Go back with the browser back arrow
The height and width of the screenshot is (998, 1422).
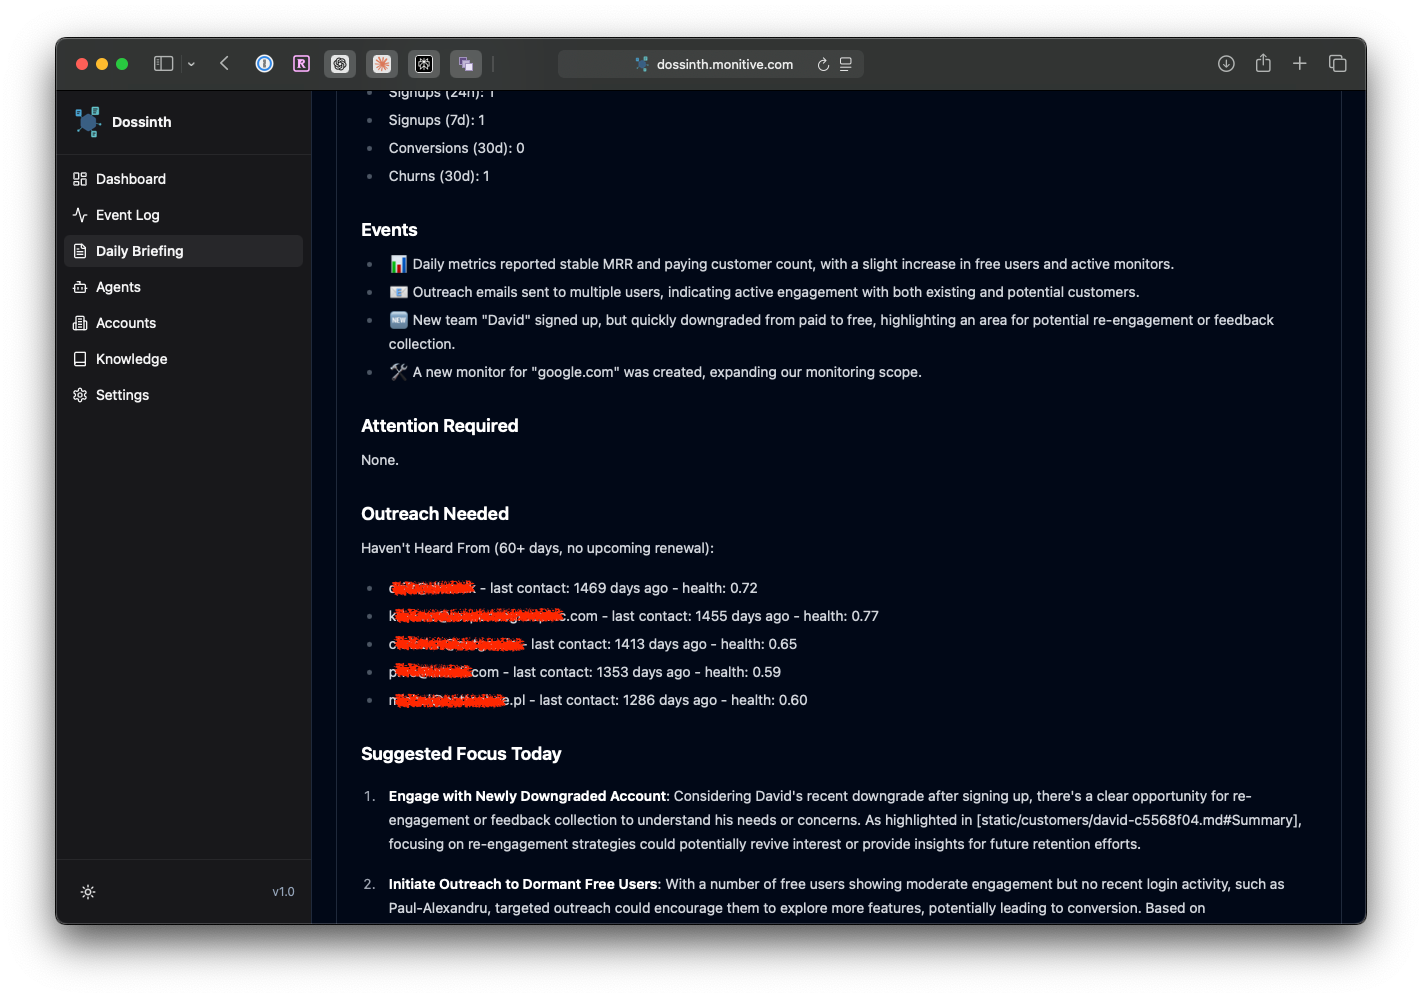(x=225, y=64)
